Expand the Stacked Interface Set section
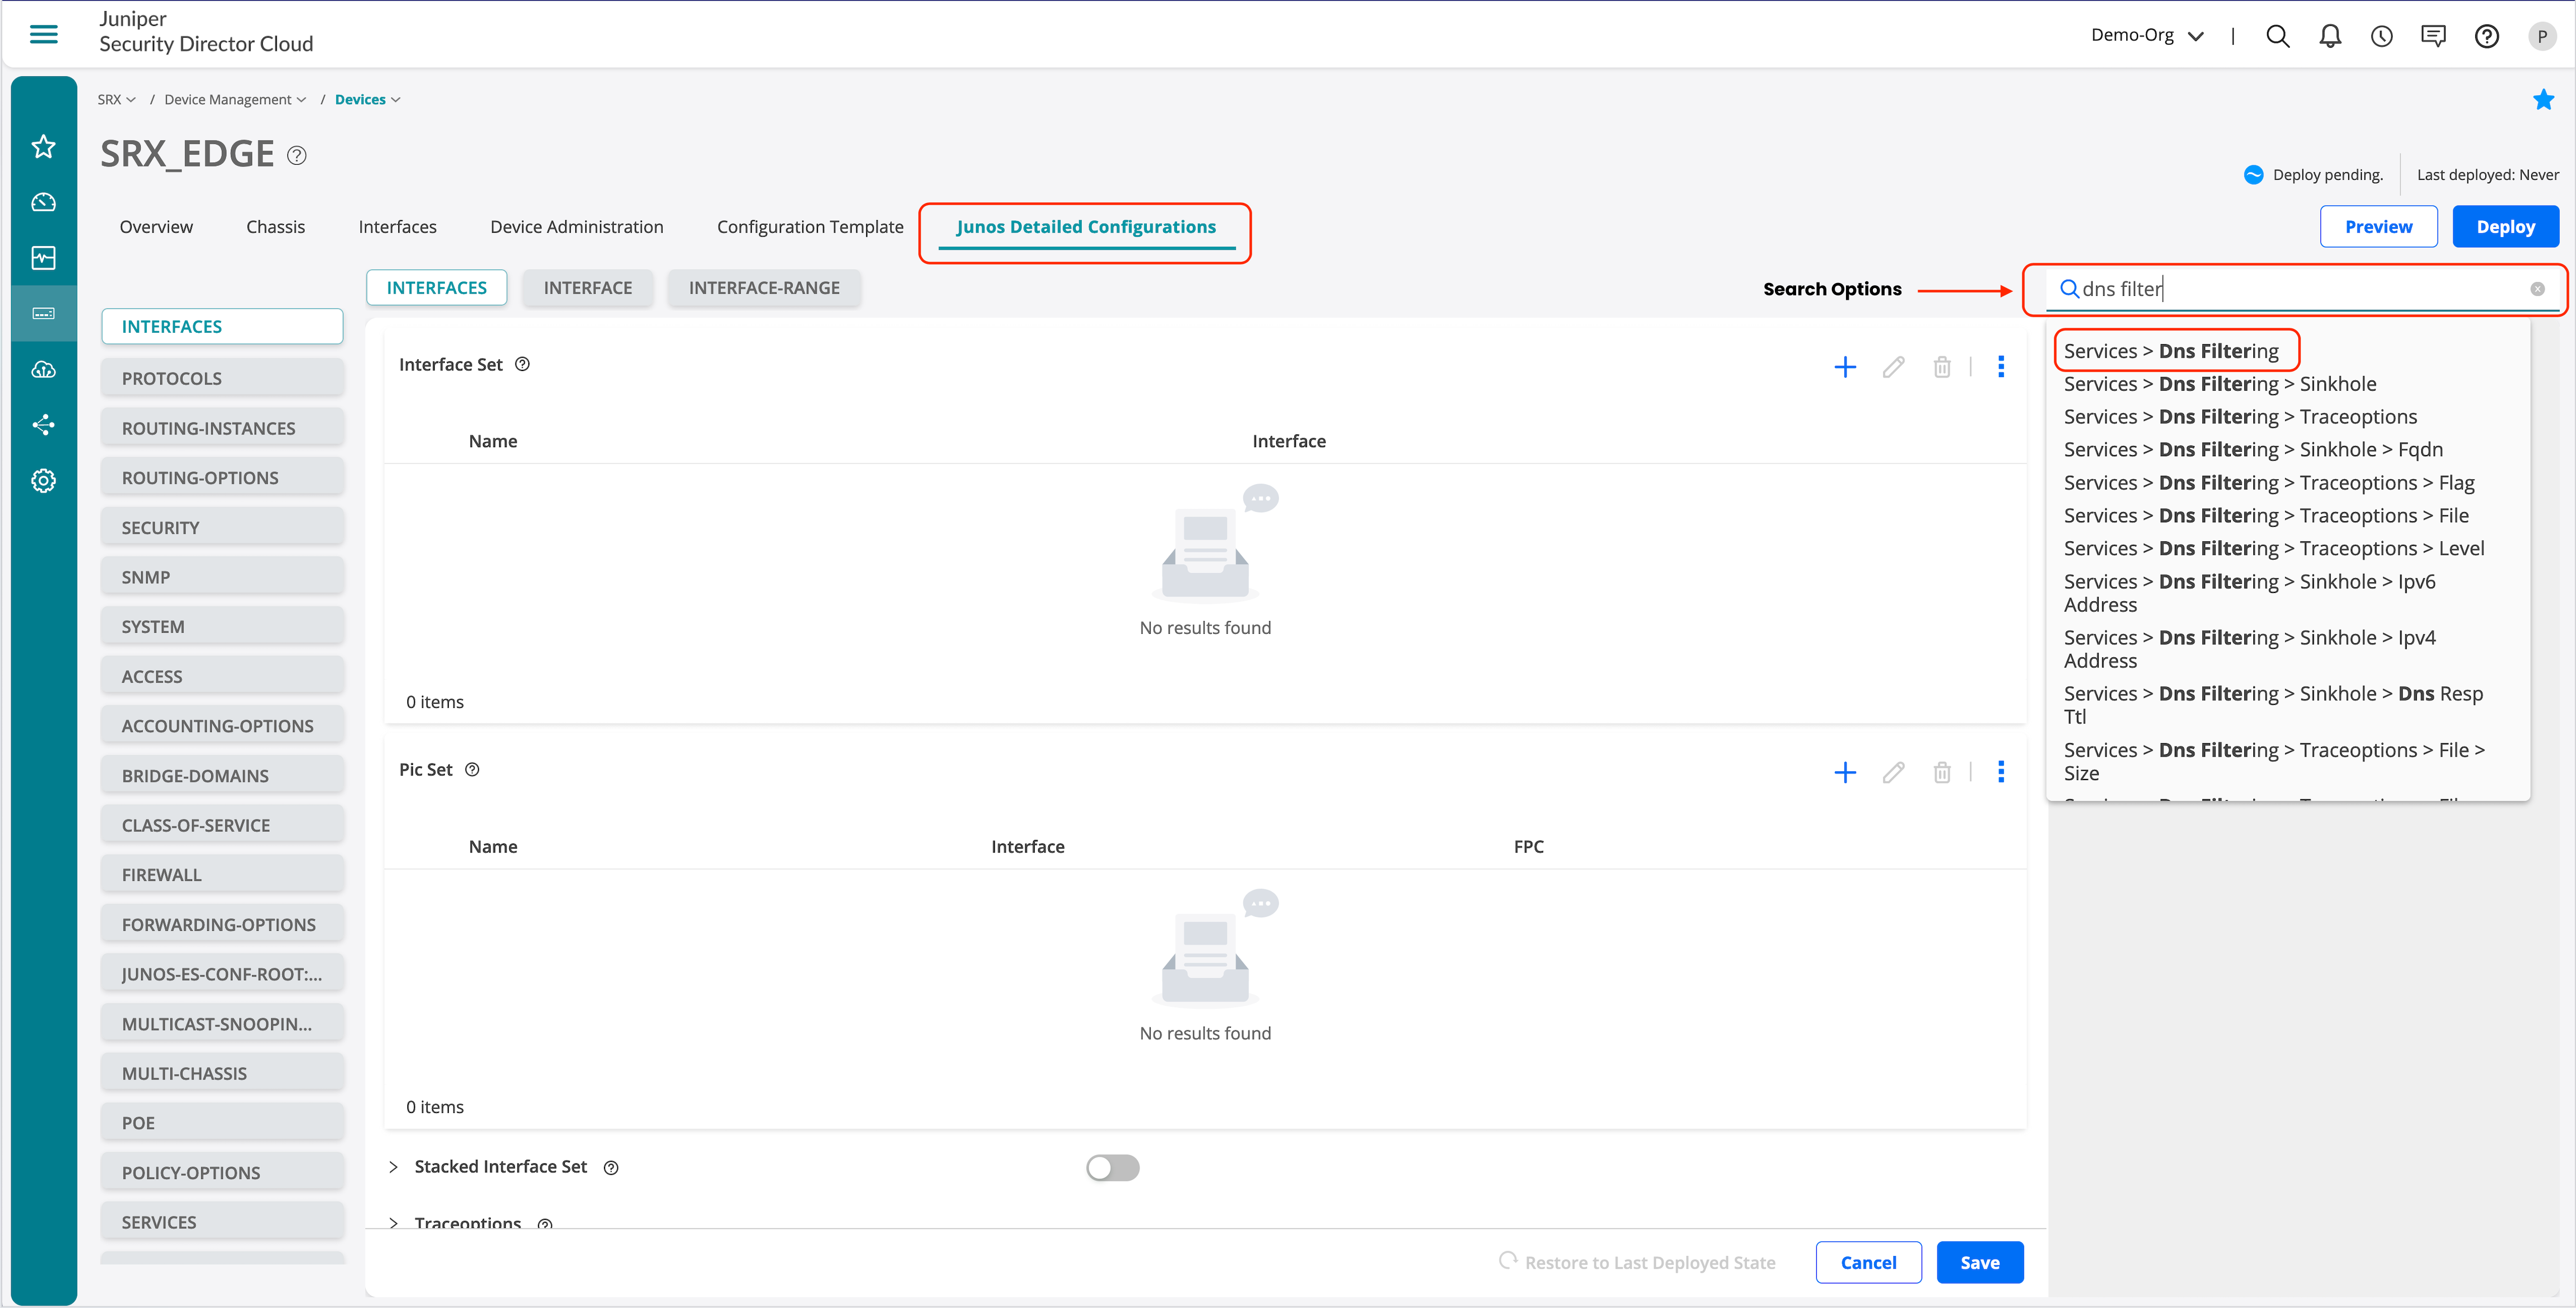Image resolution: width=2576 pixels, height=1308 pixels. 394,1167
